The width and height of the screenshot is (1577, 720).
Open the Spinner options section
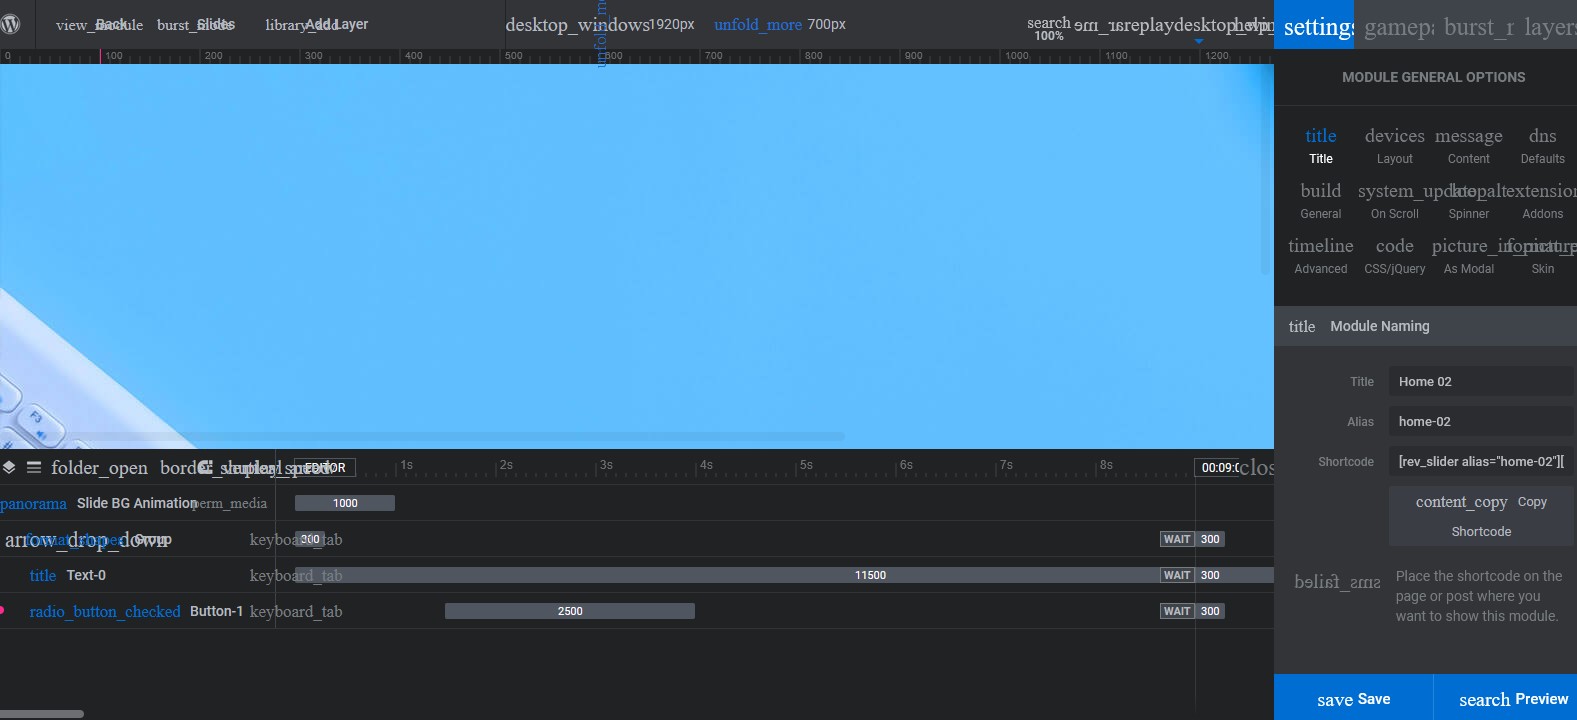[1468, 201]
